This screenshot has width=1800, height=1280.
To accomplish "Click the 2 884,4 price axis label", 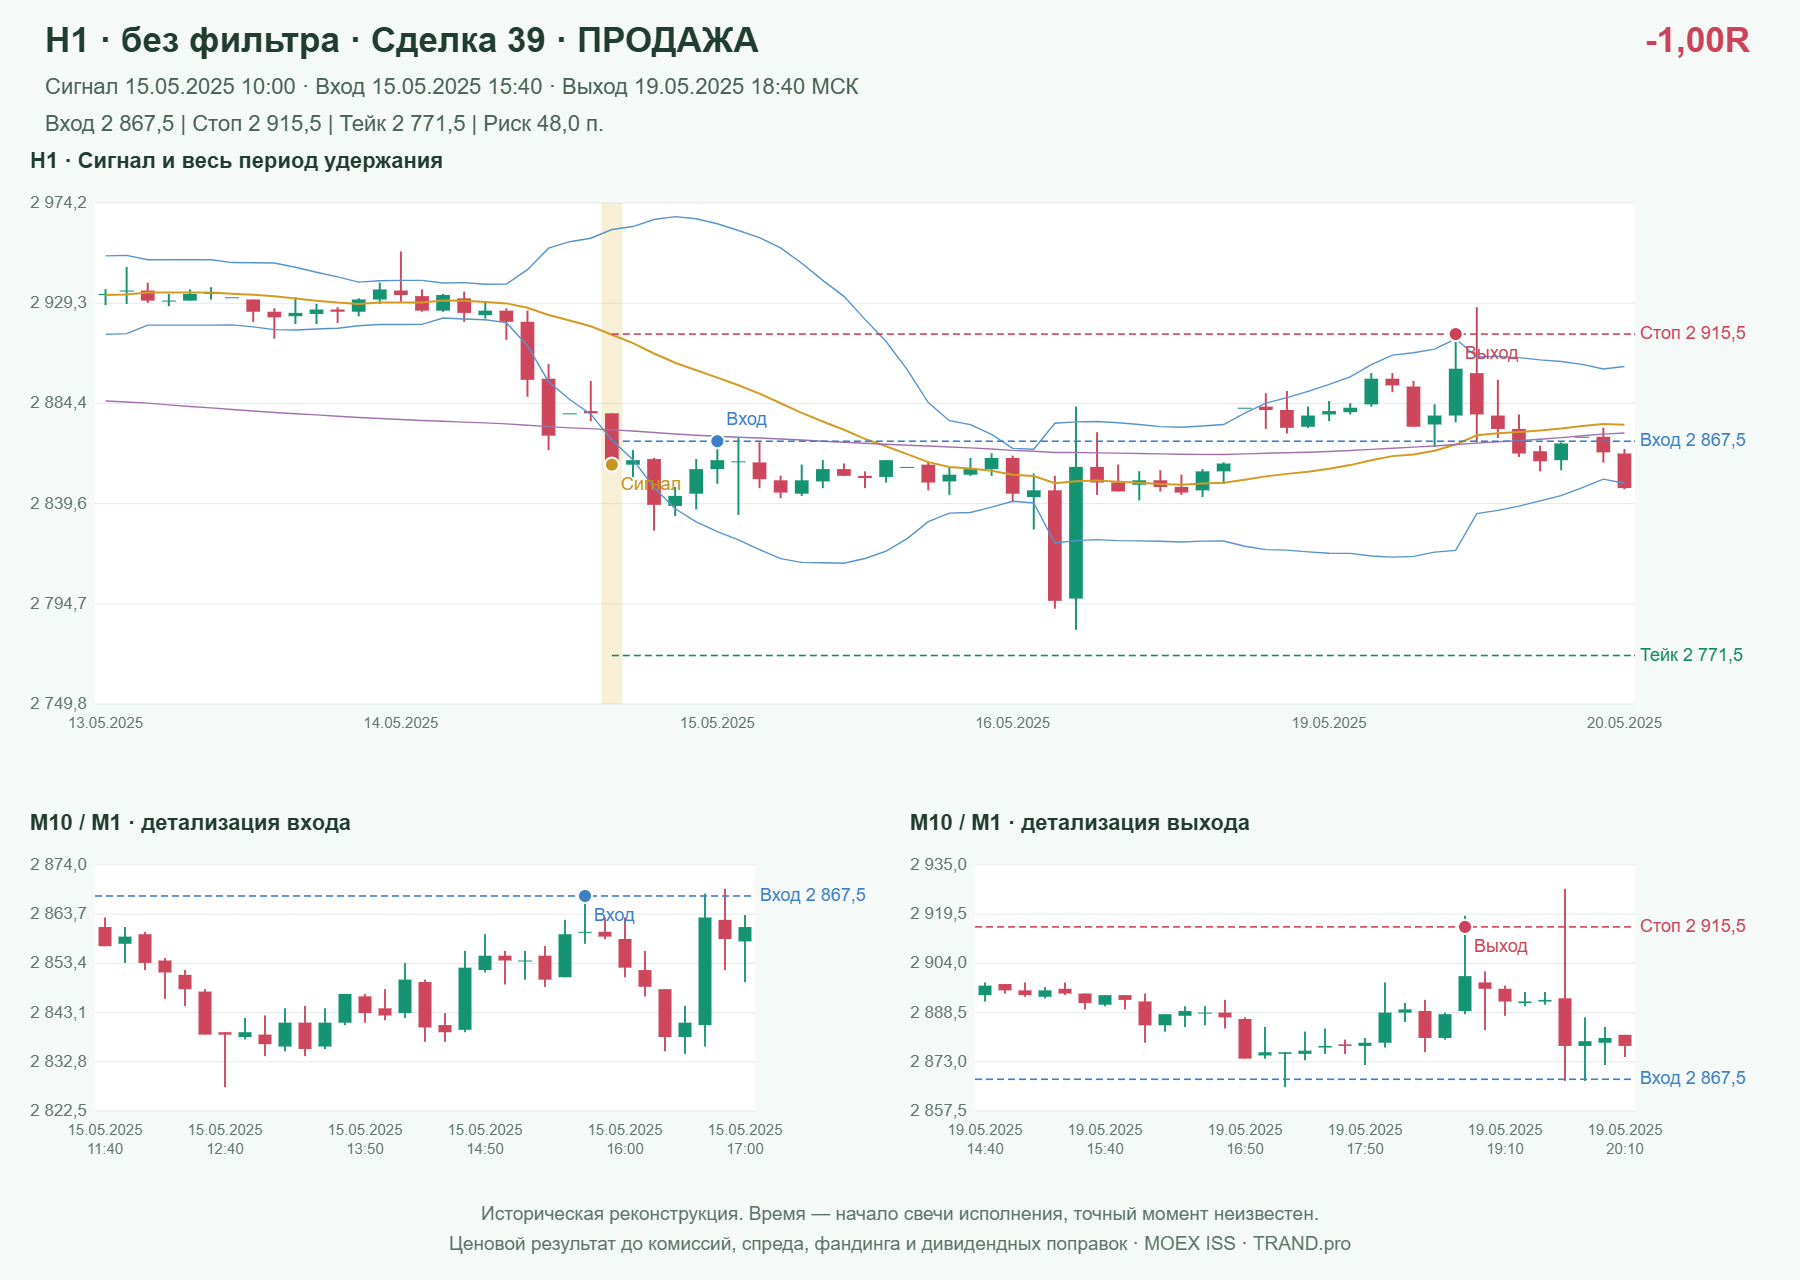I will click(58, 403).
